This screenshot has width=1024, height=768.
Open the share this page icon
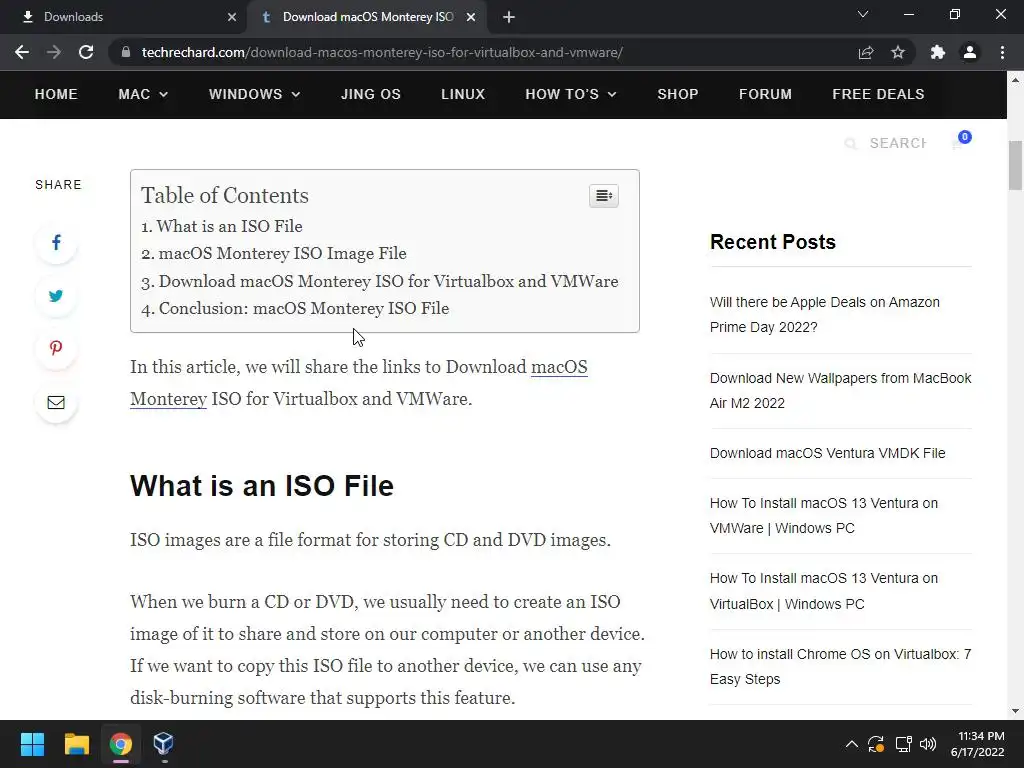point(866,52)
